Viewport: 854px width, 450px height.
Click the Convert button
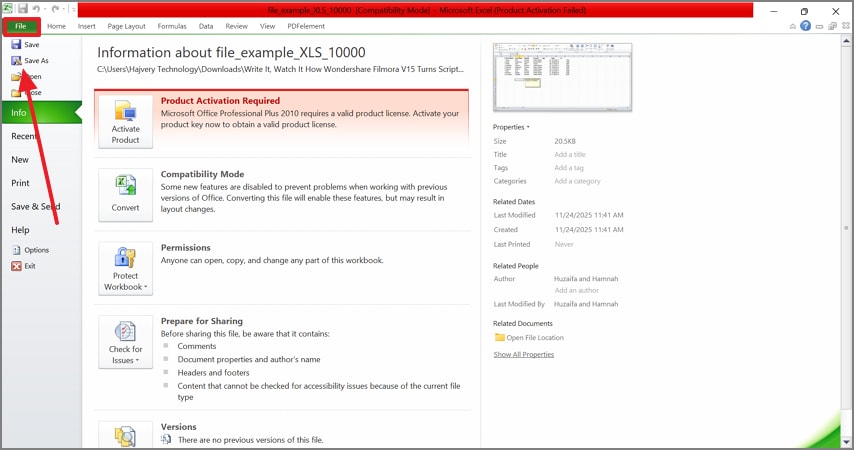125,194
